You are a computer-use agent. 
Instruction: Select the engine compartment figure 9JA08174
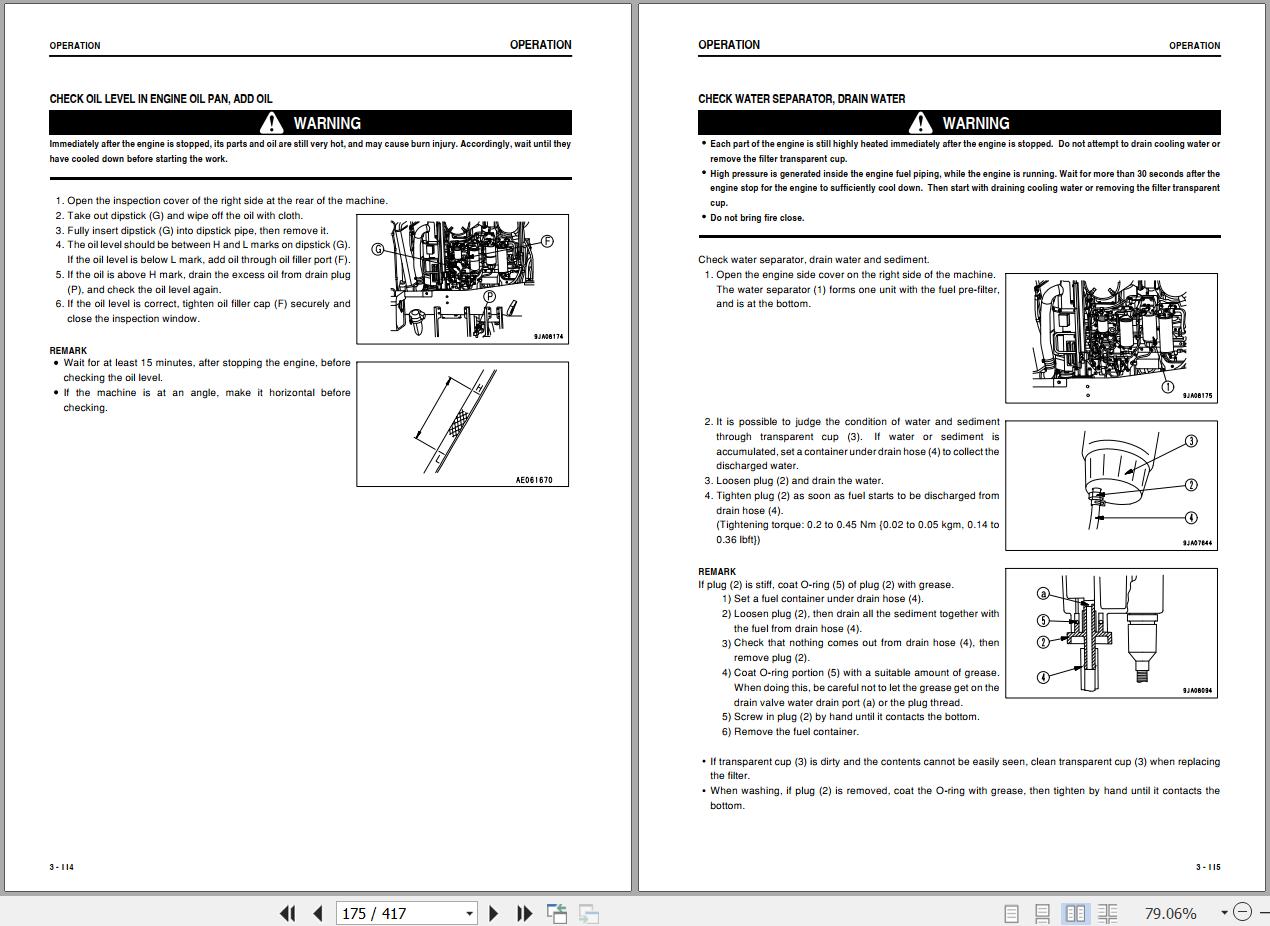click(462, 279)
